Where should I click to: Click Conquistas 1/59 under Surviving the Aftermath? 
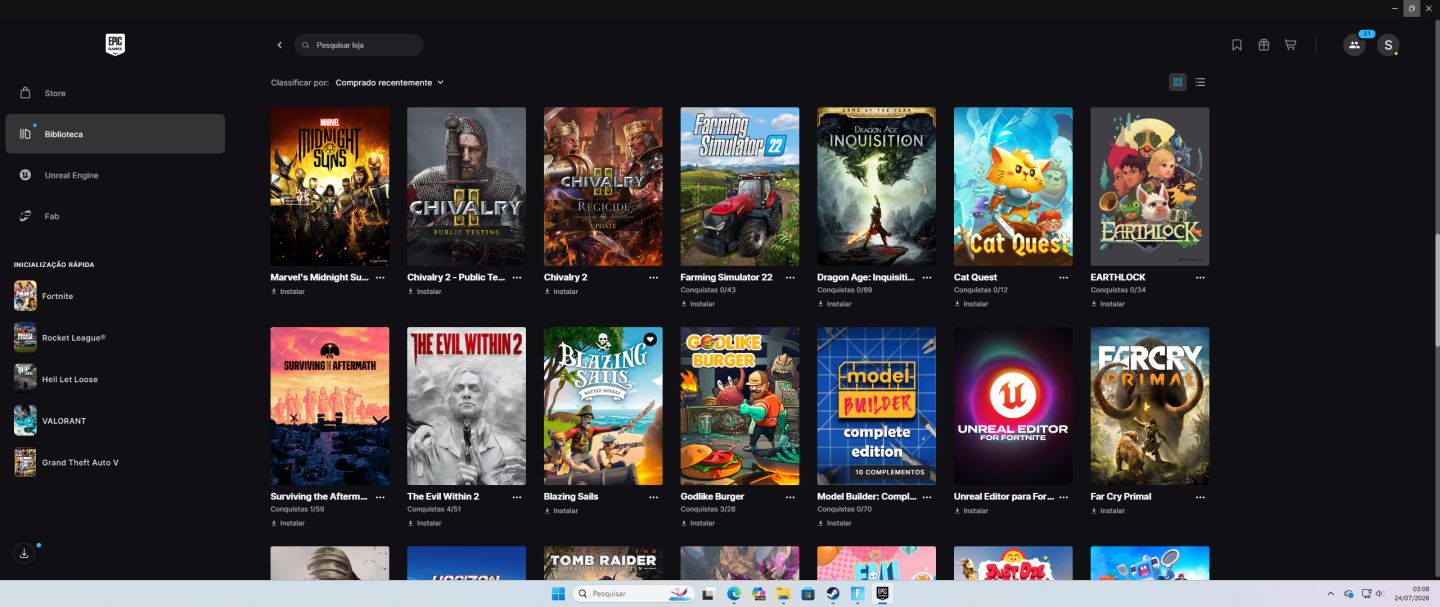pyautogui.click(x=298, y=509)
